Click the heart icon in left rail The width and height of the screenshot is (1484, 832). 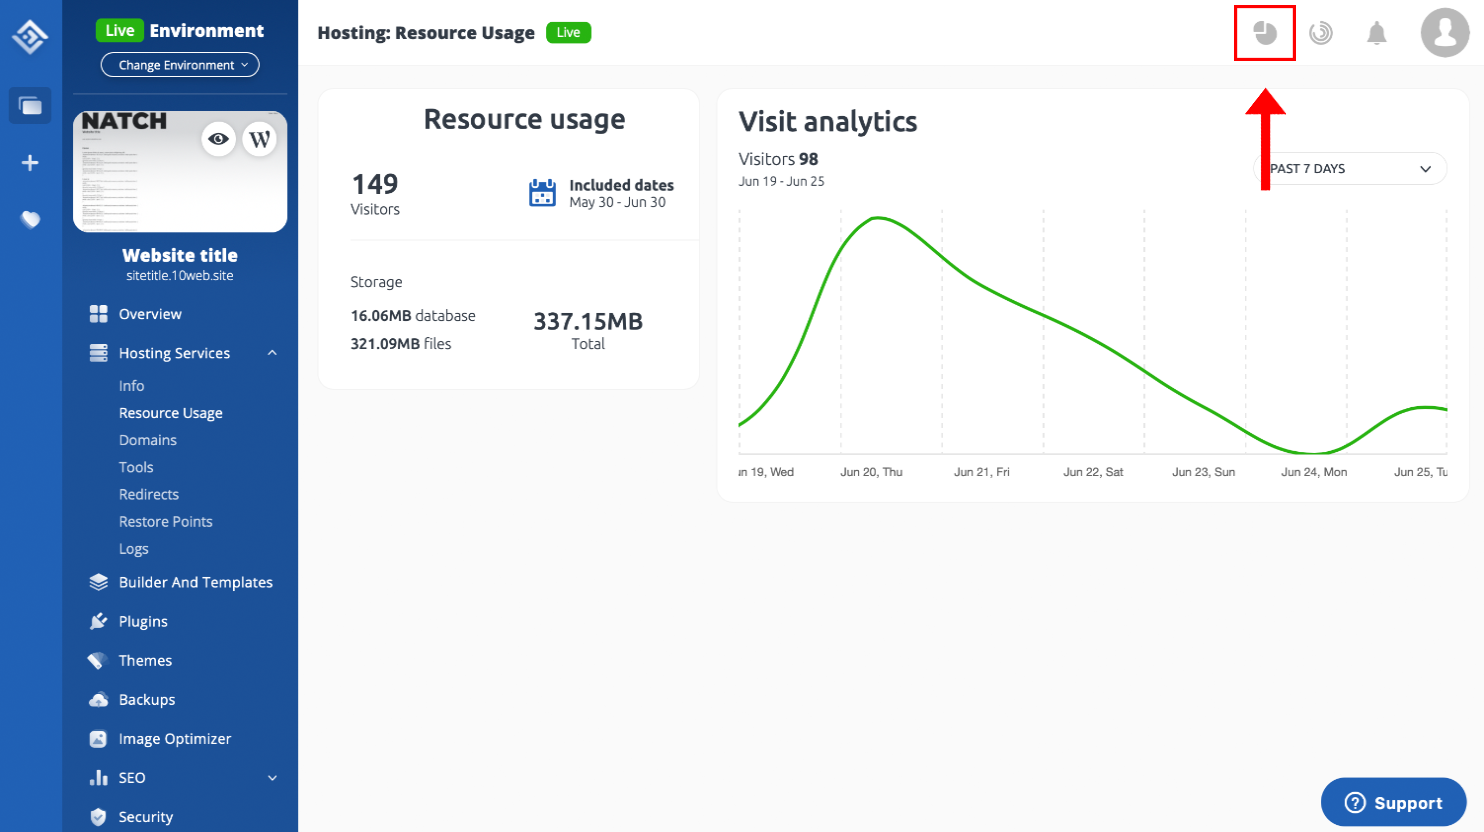(30, 219)
